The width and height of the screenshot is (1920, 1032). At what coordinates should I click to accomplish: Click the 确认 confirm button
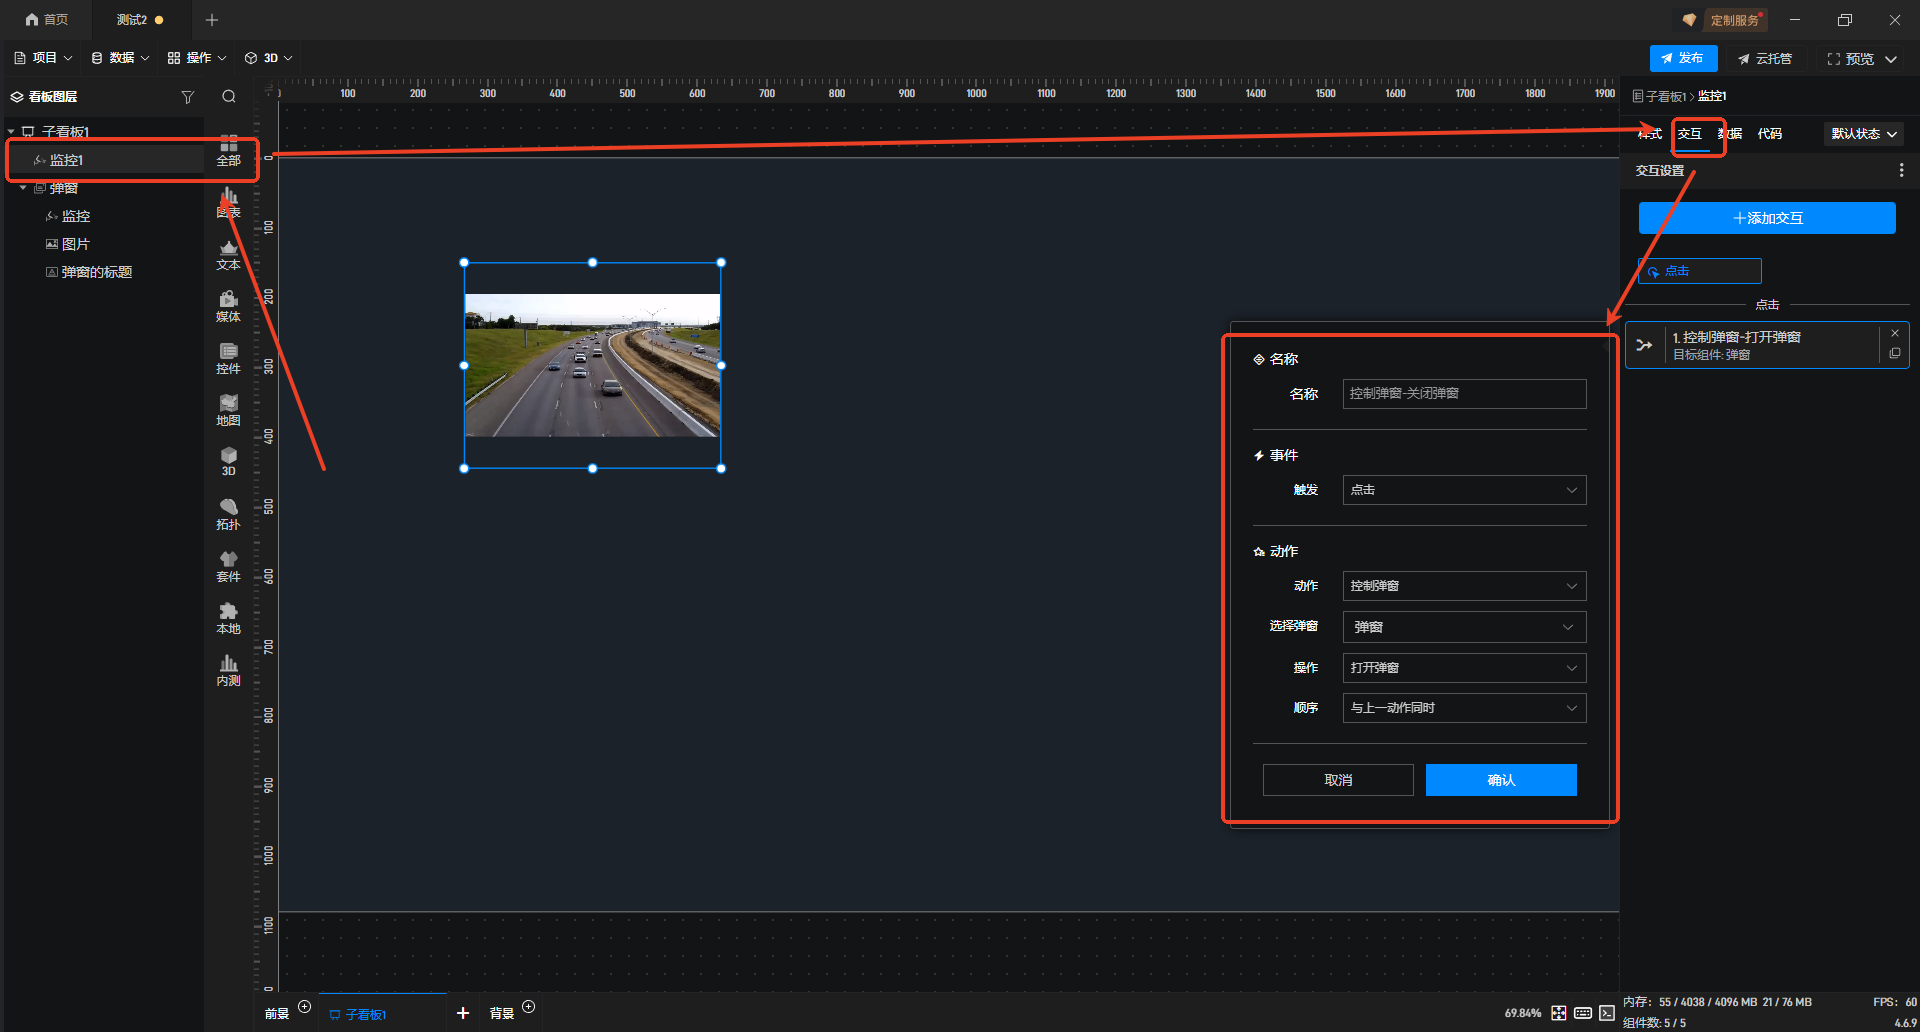click(1500, 780)
